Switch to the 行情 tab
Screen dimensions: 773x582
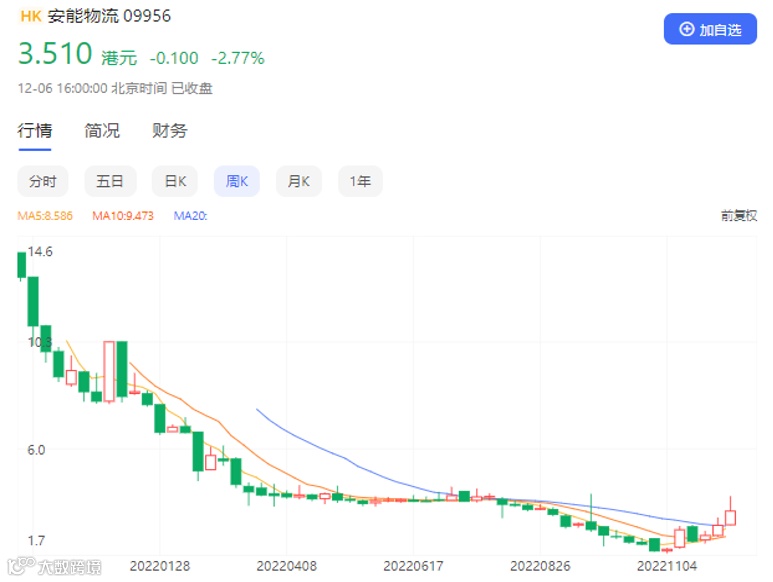pyautogui.click(x=35, y=131)
